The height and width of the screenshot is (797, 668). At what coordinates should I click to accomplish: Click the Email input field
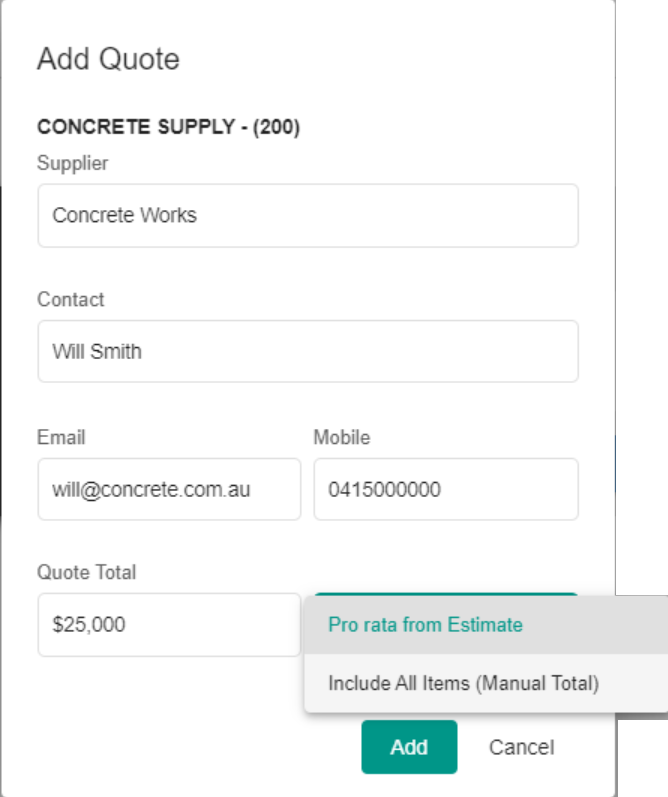[x=168, y=489]
